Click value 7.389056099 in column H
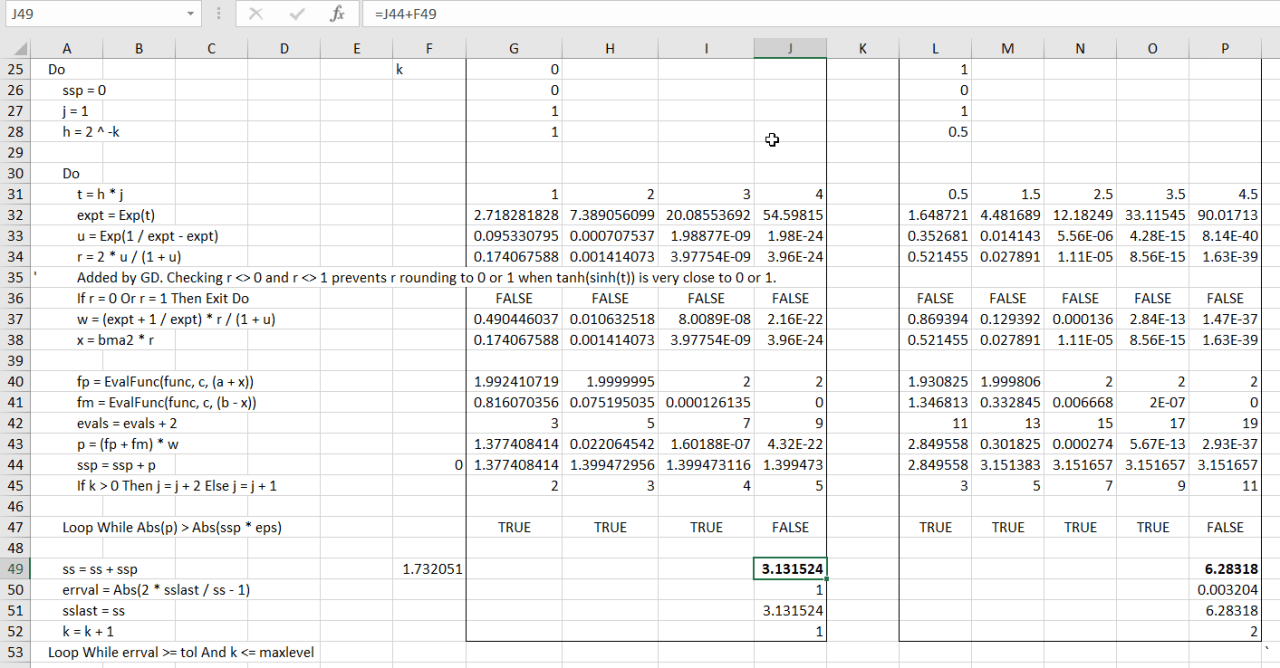This screenshot has width=1280, height=668. click(x=612, y=215)
